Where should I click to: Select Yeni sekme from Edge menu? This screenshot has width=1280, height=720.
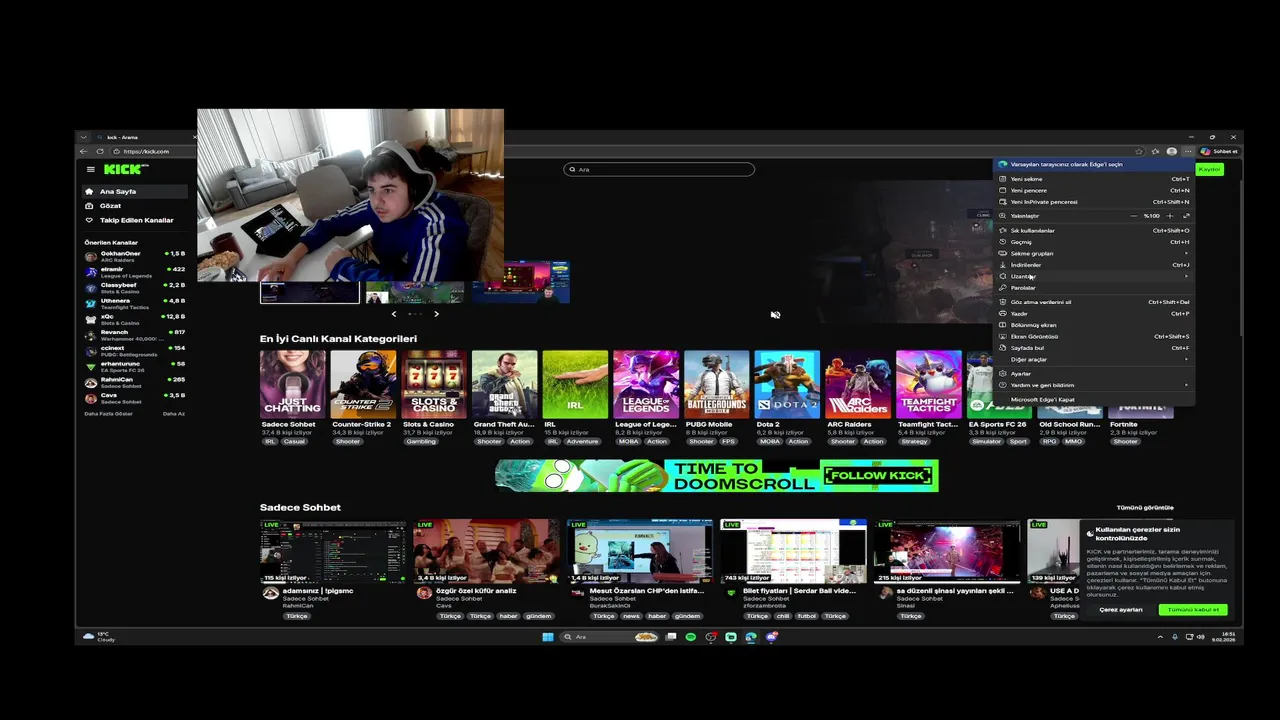click(1094, 179)
